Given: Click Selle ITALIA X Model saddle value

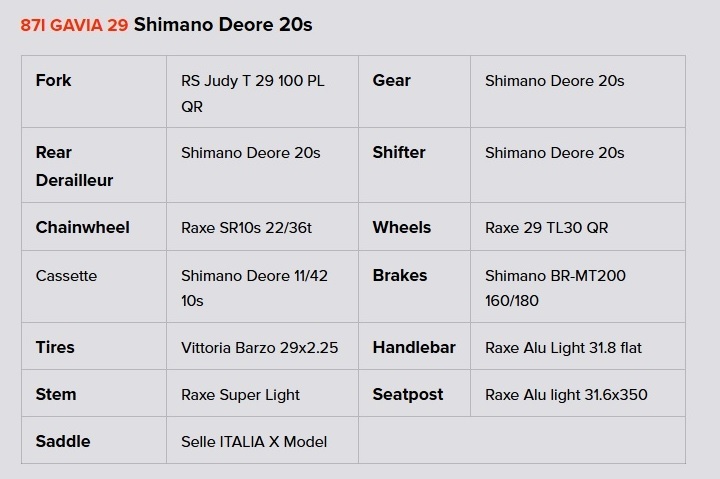Looking at the screenshot, I should pyautogui.click(x=254, y=442).
